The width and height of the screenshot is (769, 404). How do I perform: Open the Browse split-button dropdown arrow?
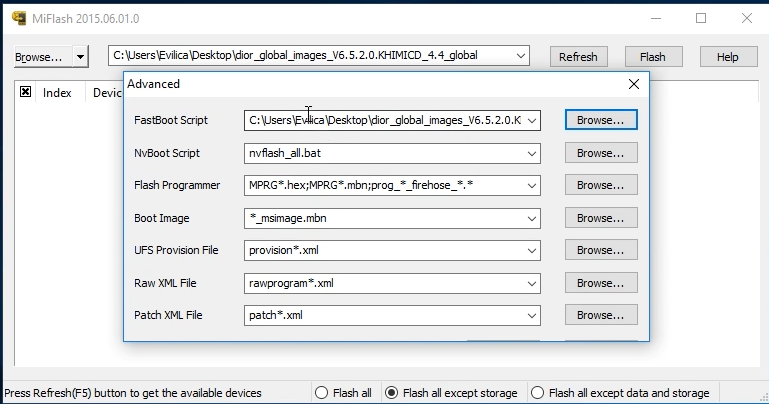click(80, 57)
